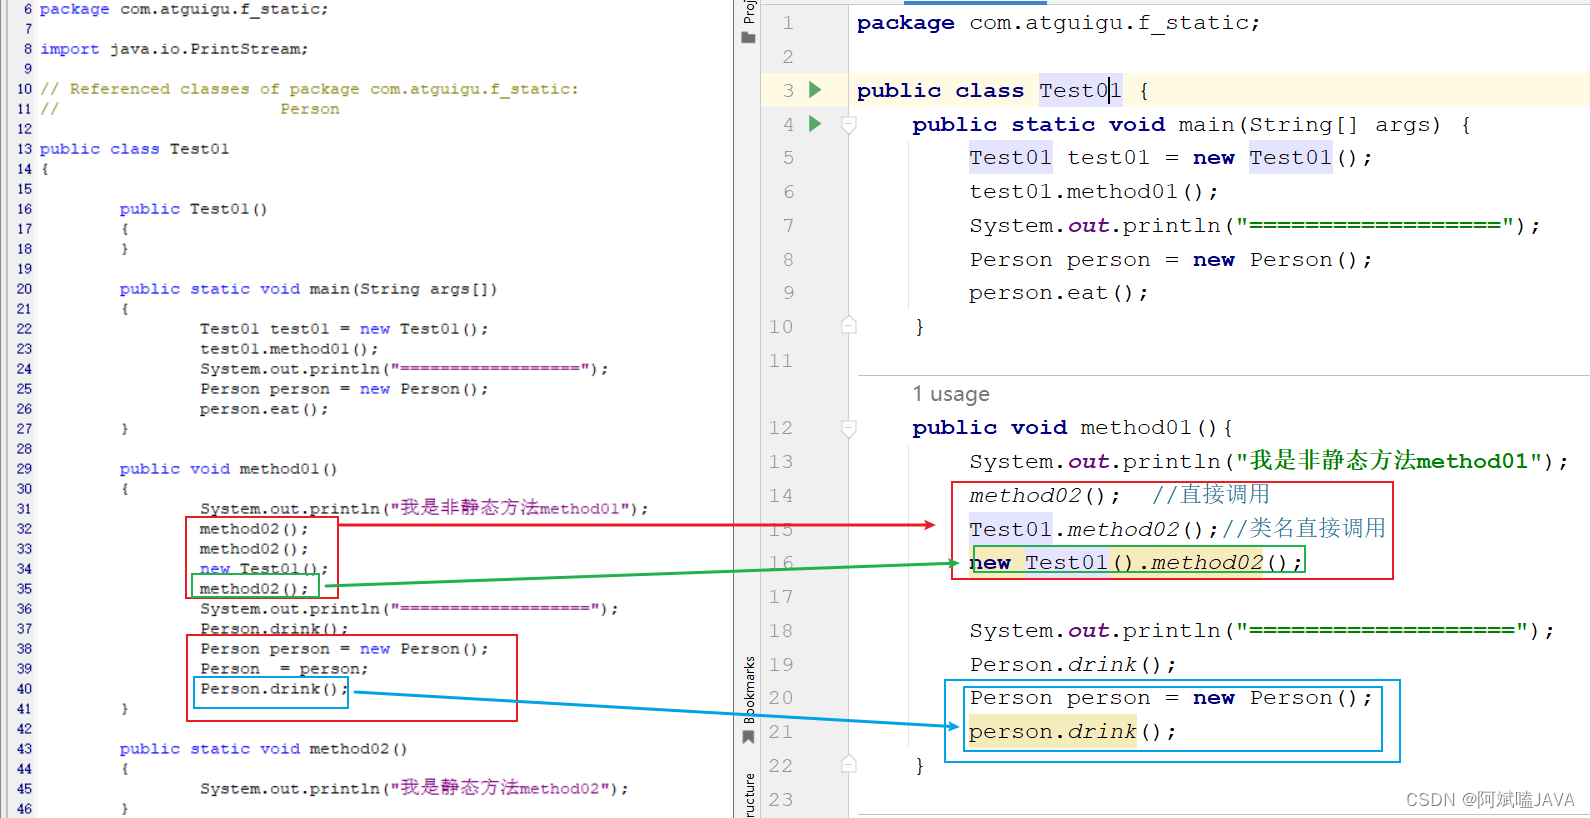Image resolution: width=1590 pixels, height=818 pixels.
Task: Open the Project tool window folder icon
Action: coord(748,38)
